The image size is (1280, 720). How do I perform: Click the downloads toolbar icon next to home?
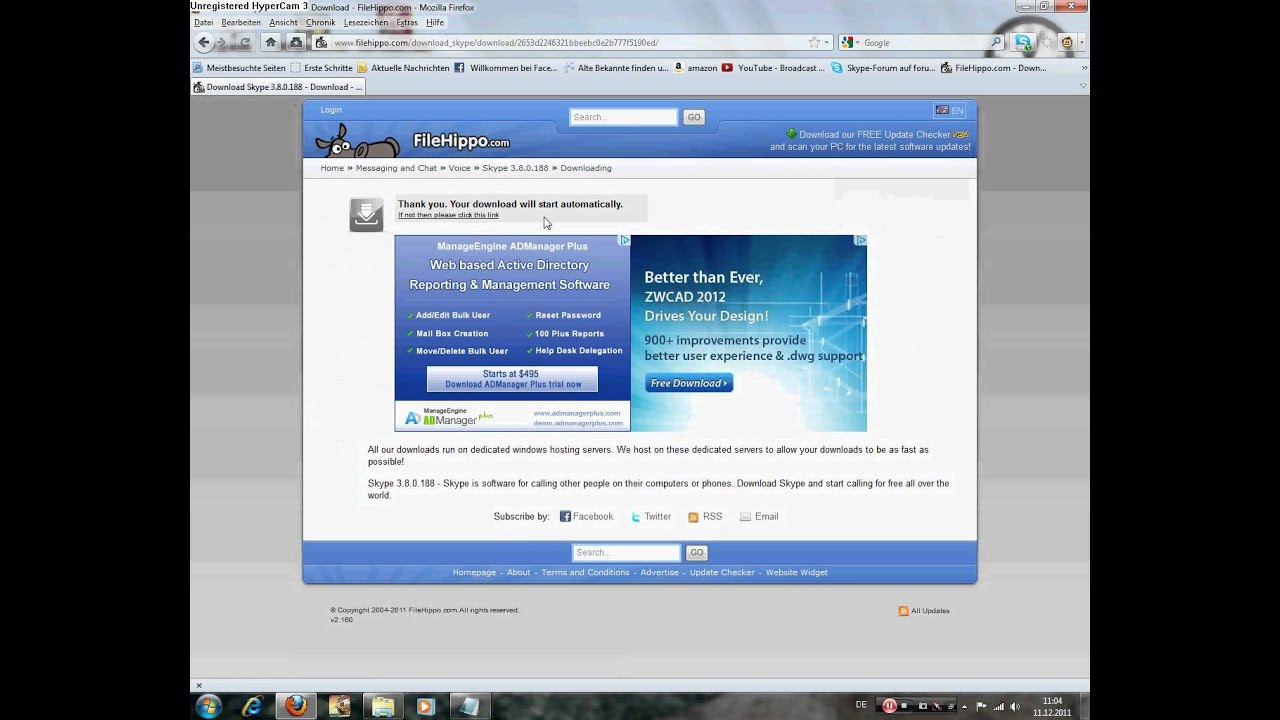296,42
